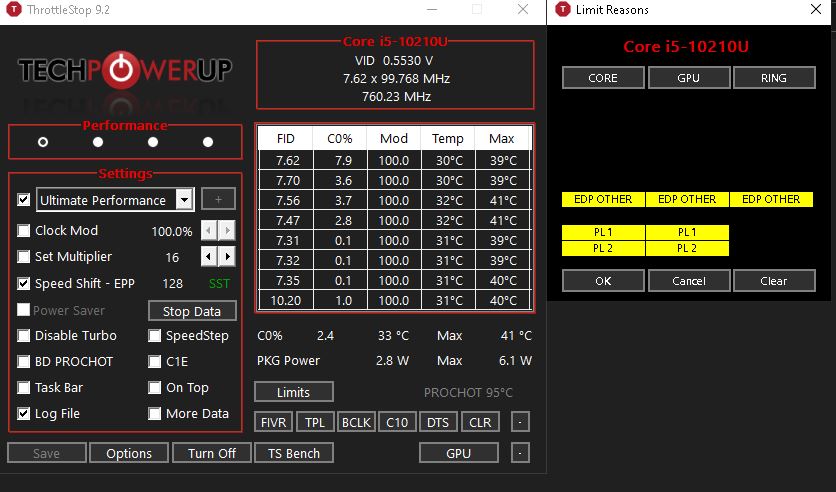The height and width of the screenshot is (492, 836).
Task: Click the green SST indicator
Action: click(219, 284)
